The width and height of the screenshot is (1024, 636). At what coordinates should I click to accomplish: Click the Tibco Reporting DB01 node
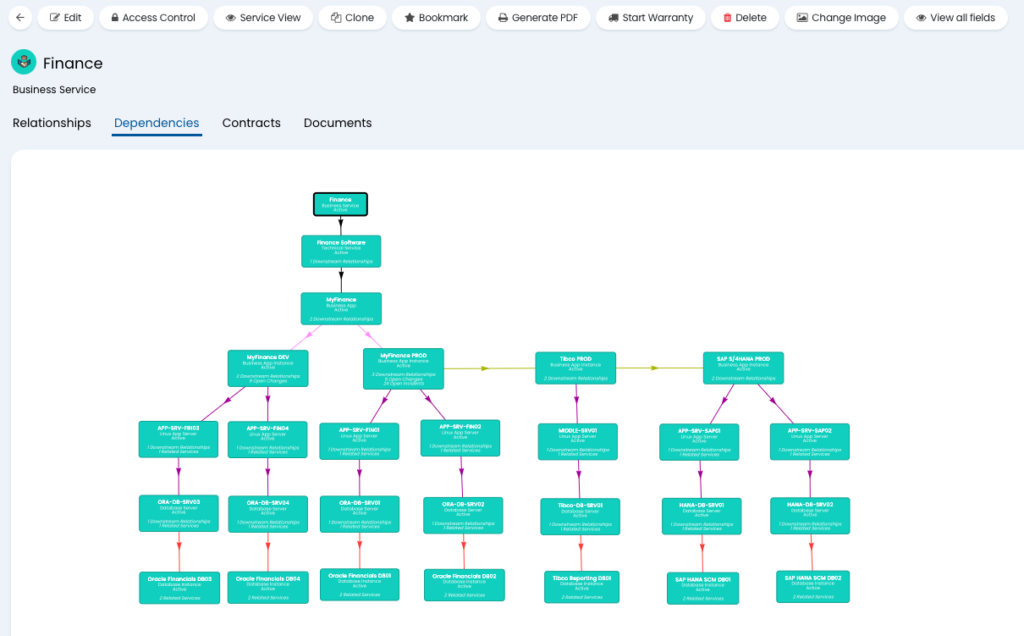(582, 587)
